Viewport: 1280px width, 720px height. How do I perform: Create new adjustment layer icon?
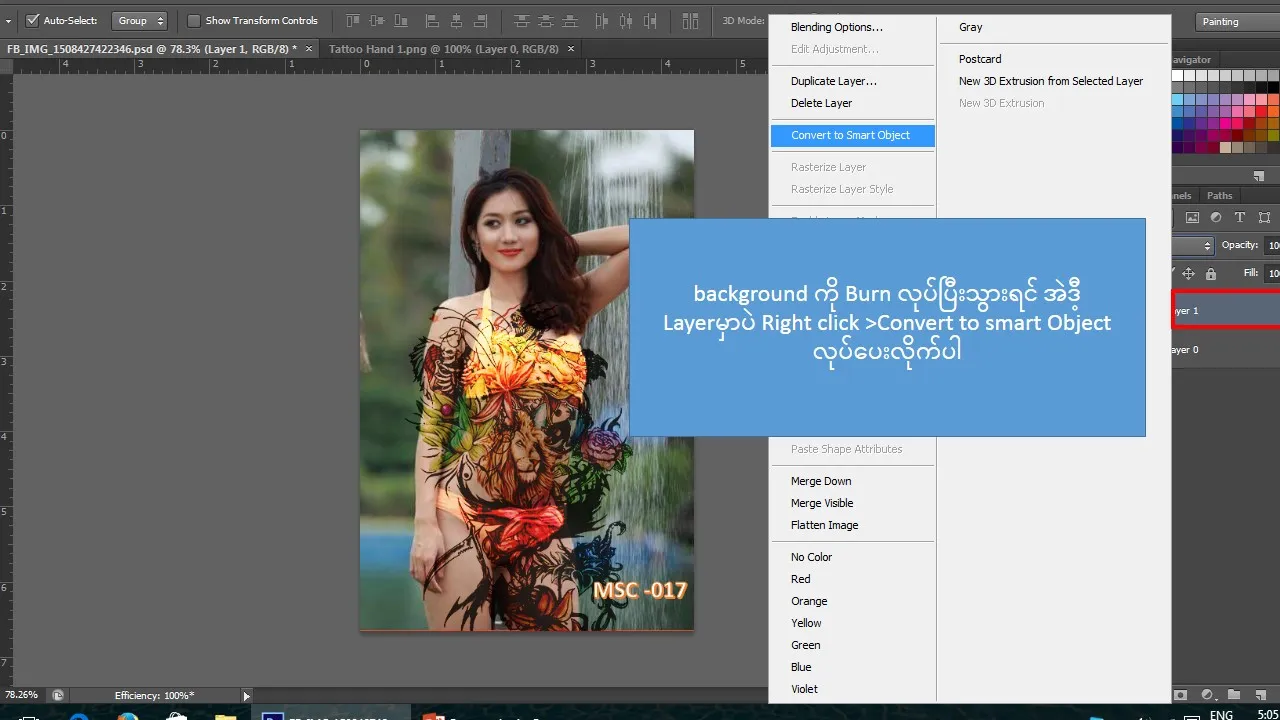[1207, 694]
